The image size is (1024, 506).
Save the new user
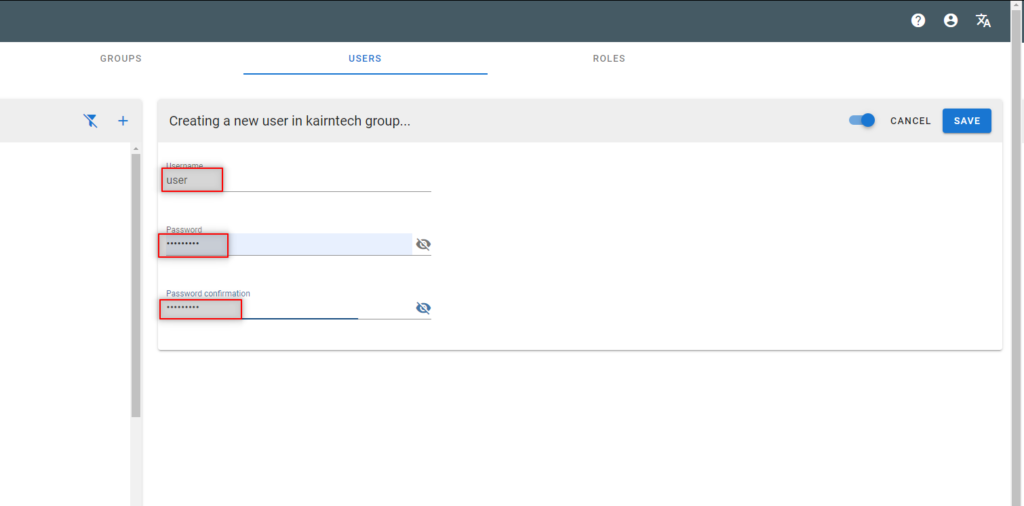967,121
